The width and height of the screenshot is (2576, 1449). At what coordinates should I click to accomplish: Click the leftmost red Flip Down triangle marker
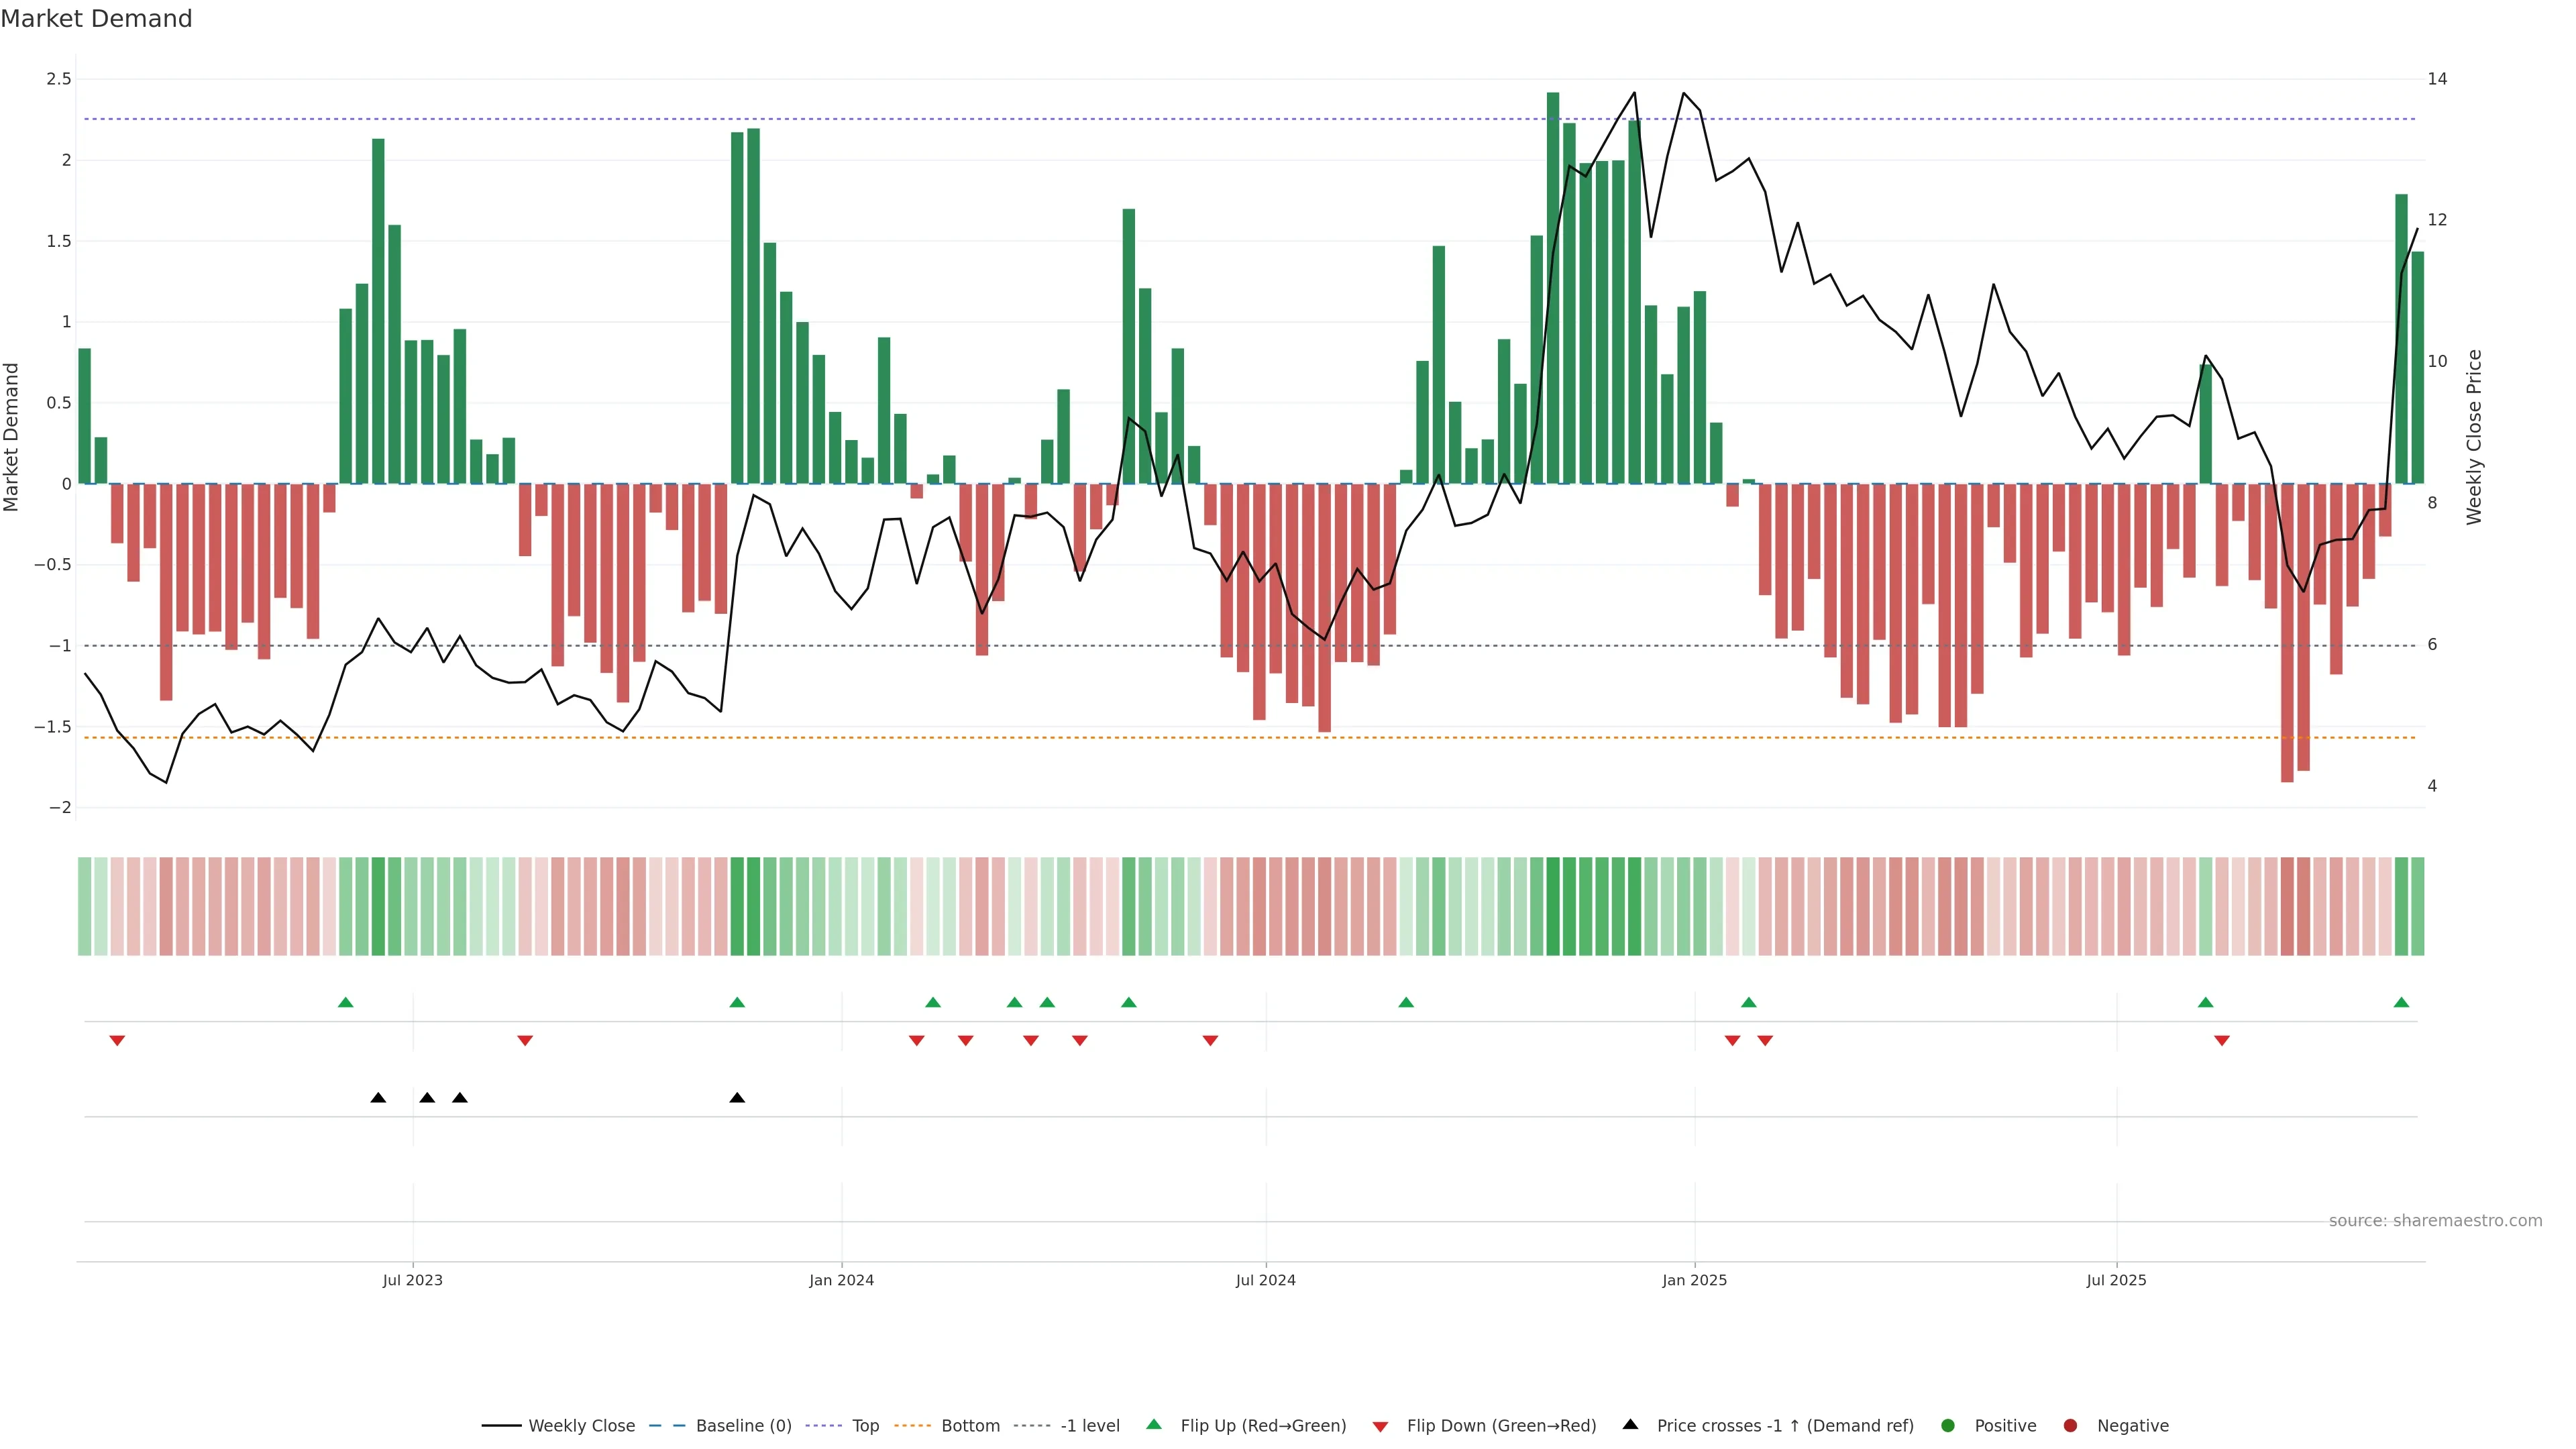point(117,1041)
